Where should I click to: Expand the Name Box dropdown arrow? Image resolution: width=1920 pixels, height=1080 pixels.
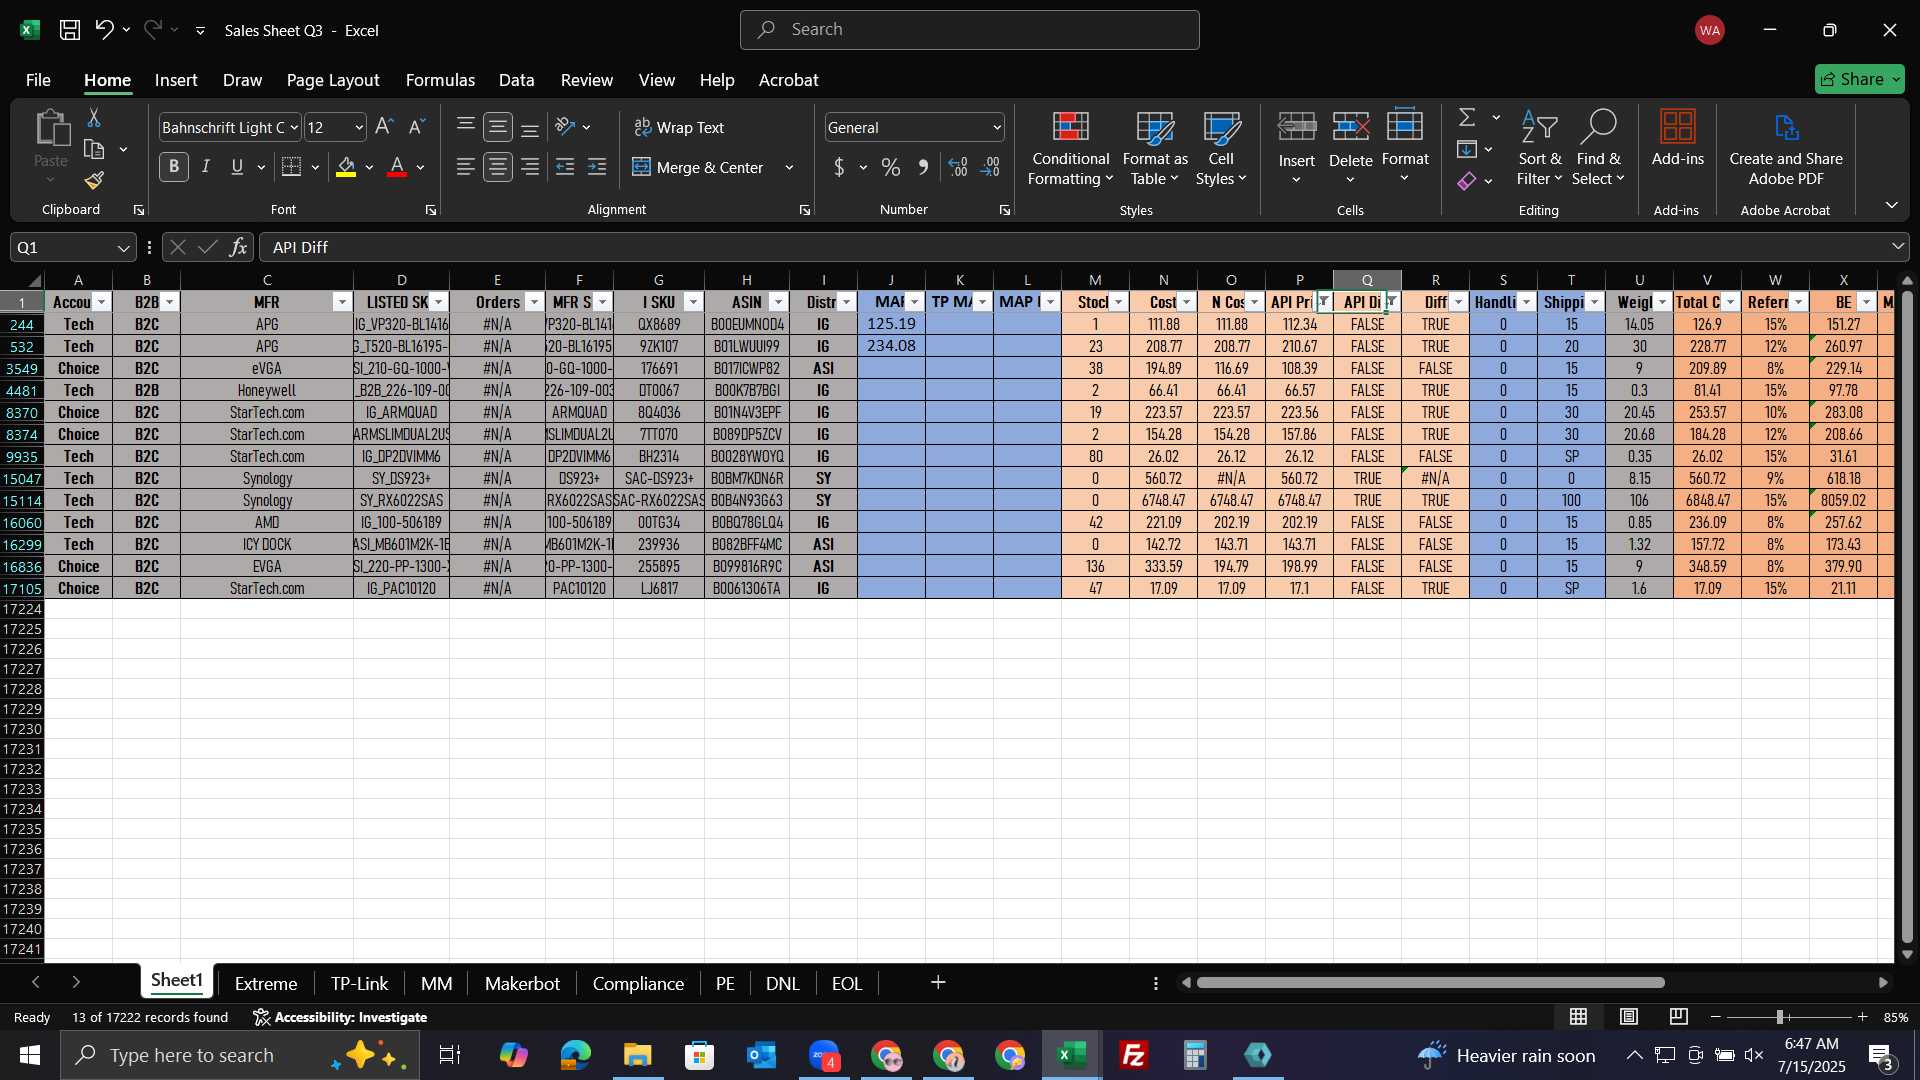tap(123, 248)
